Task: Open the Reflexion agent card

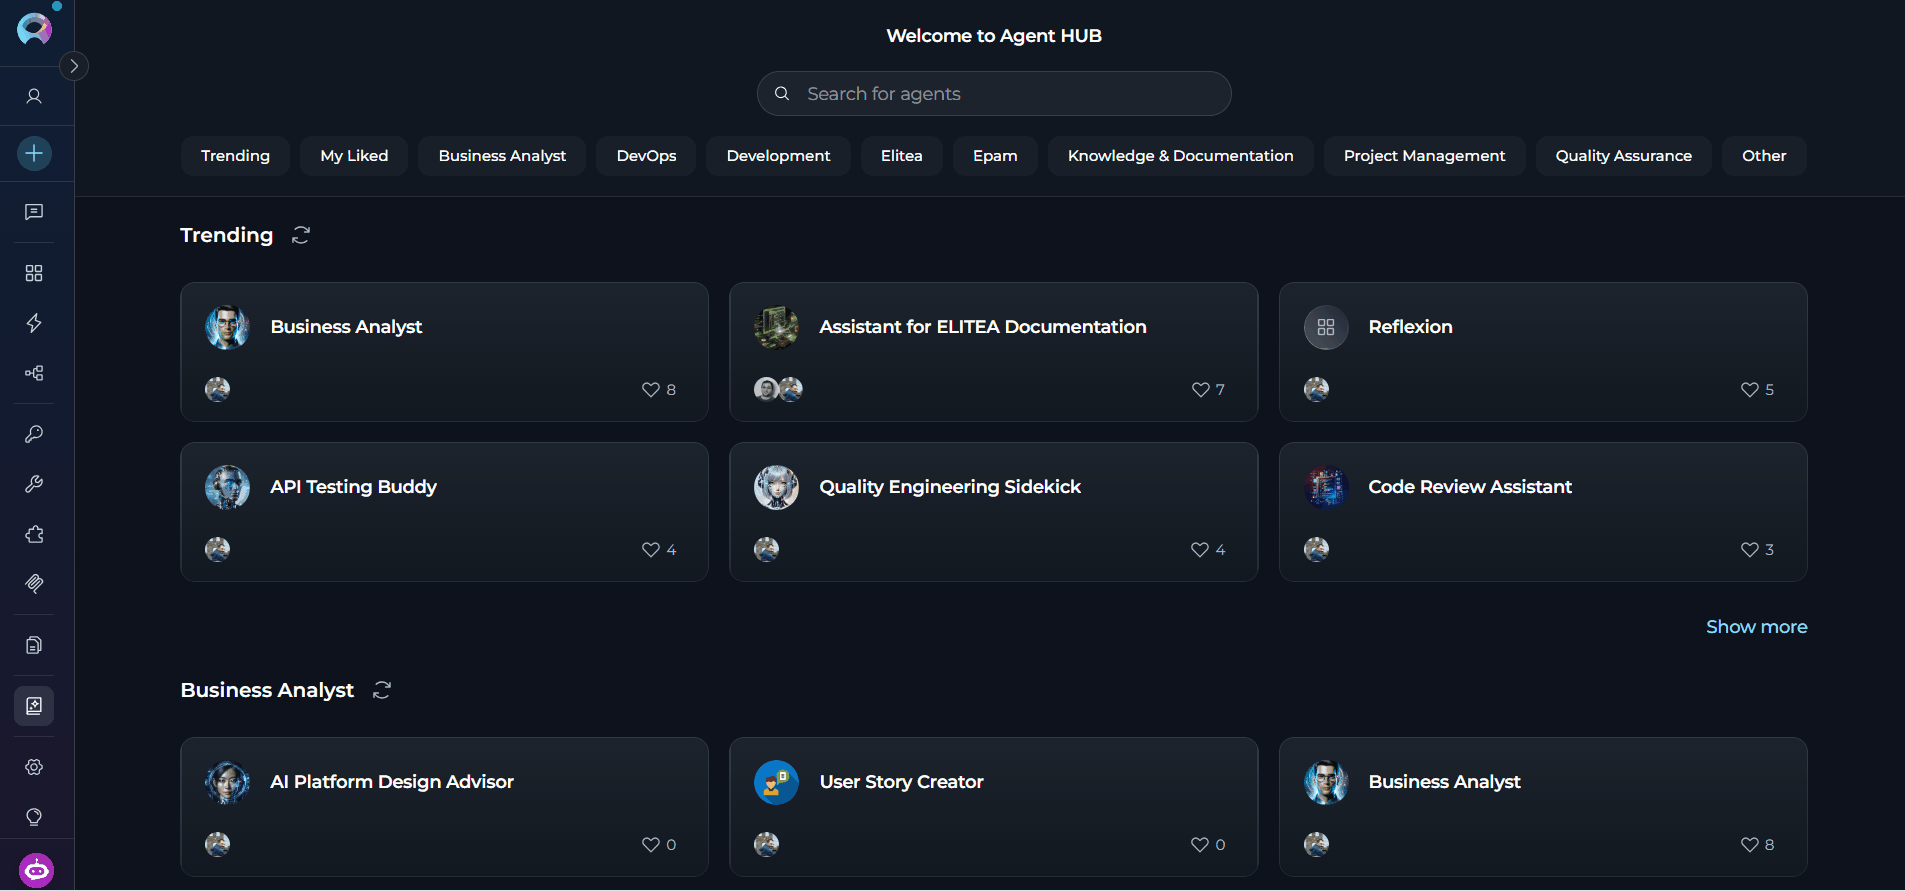Action: point(1543,352)
